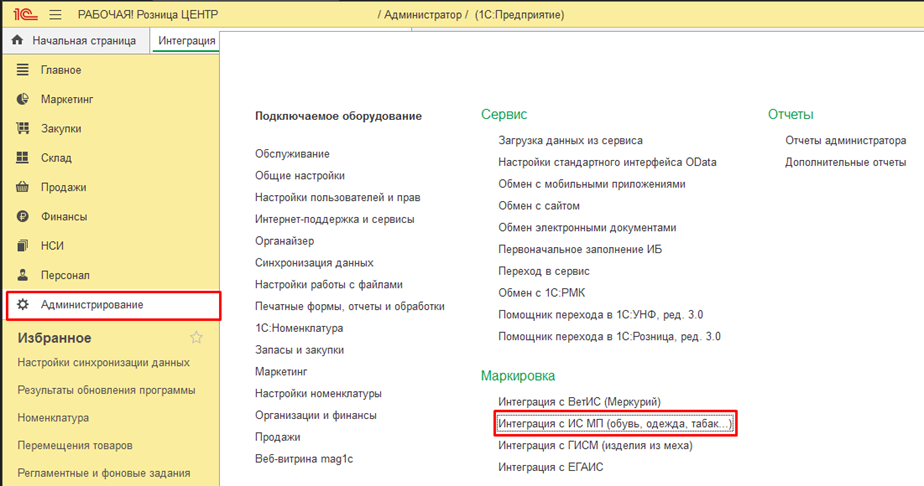Open Помощник перехода в 1С:УНФ, ред. 3.0
The height and width of the screenshot is (486, 924).
pos(600,315)
